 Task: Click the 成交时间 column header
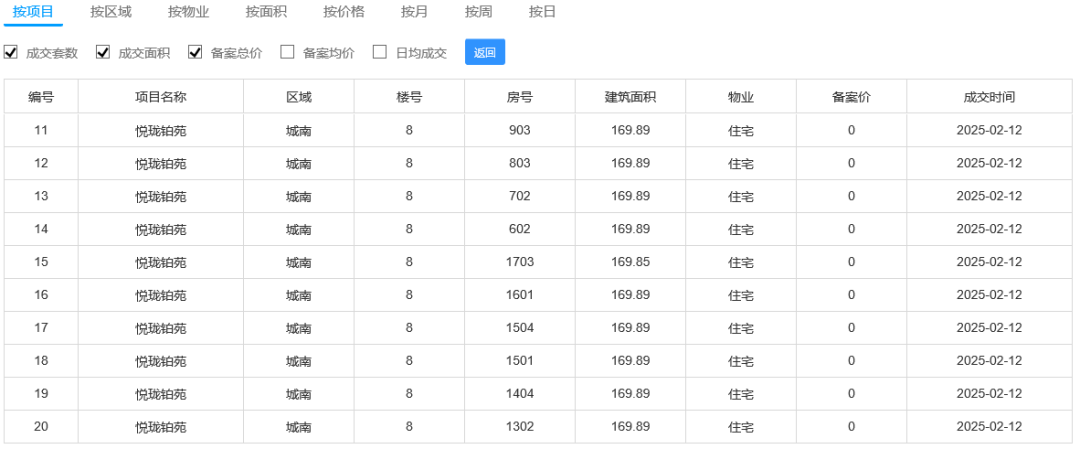pos(989,97)
